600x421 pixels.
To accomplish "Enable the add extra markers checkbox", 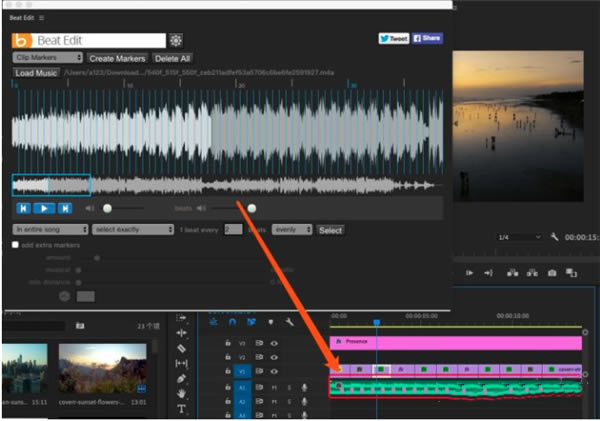I will [16, 244].
